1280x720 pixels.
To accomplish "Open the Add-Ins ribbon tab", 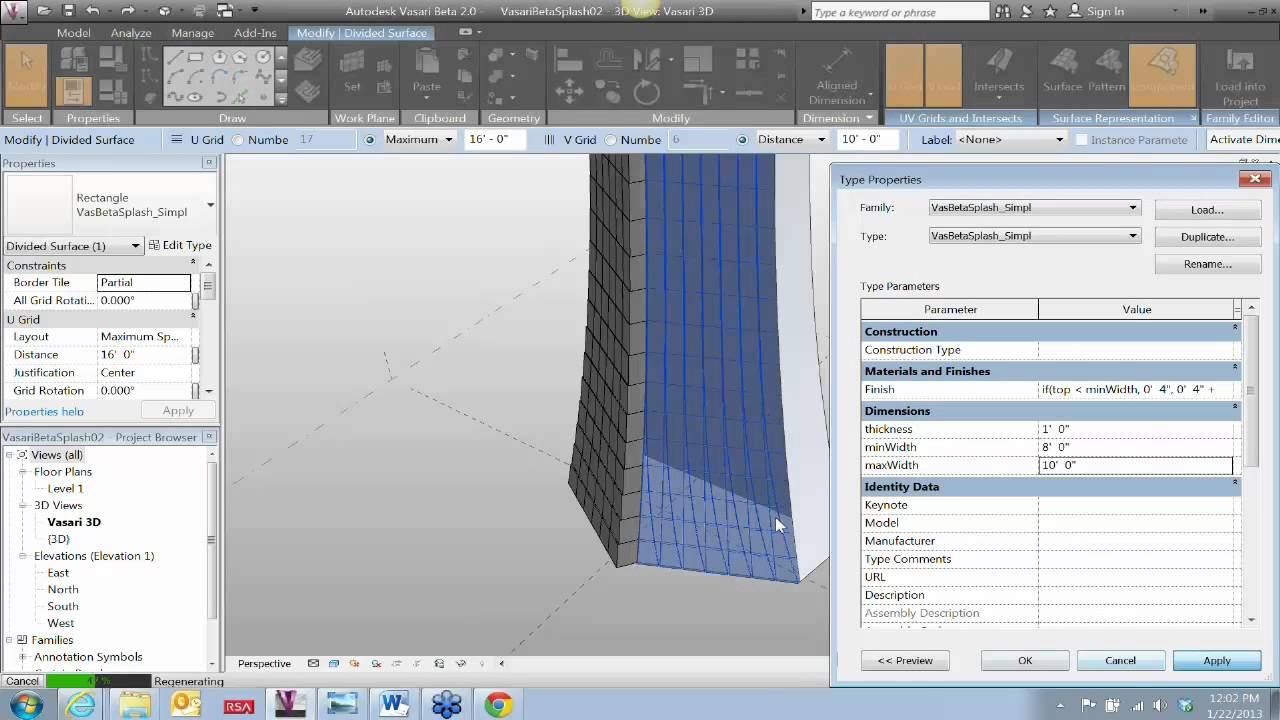I will point(255,33).
